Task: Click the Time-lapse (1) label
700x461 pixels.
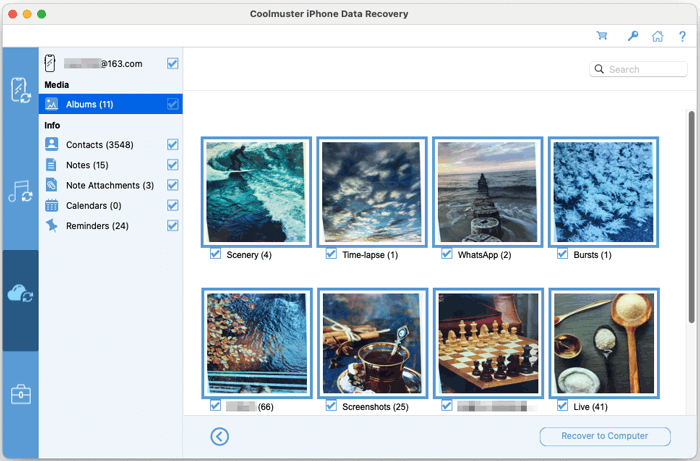Action: (x=370, y=255)
